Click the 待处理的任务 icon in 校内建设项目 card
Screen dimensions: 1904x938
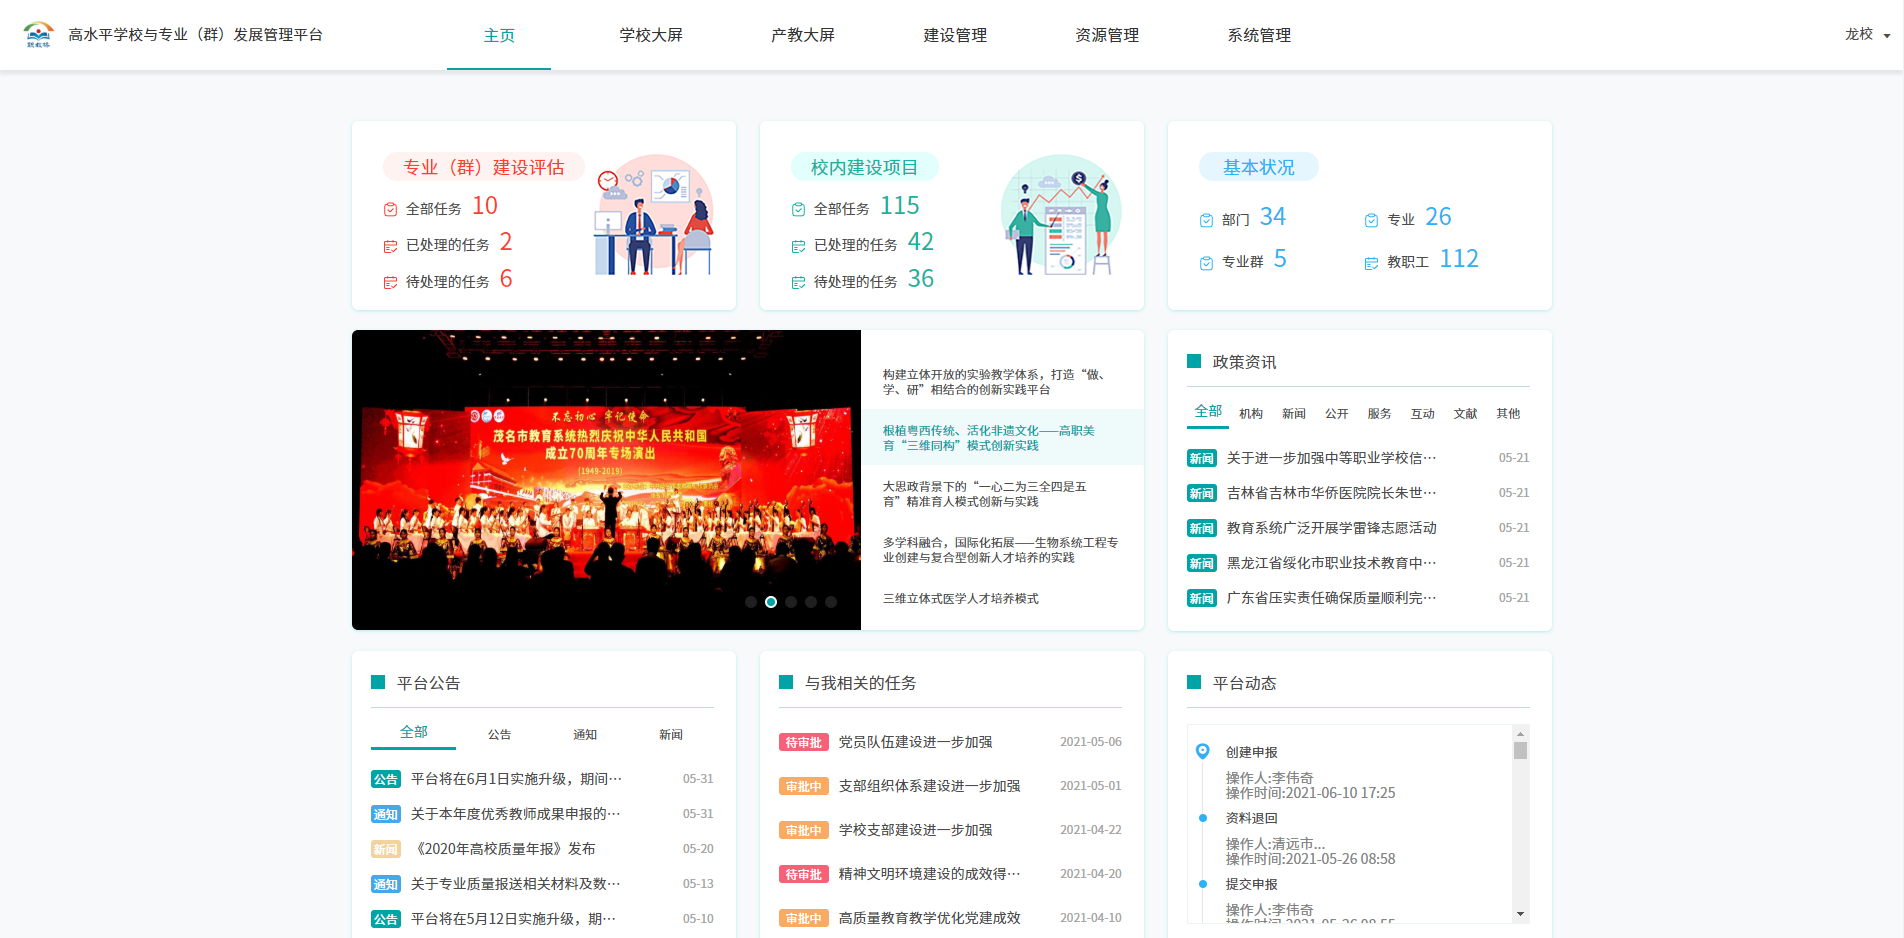tap(798, 282)
